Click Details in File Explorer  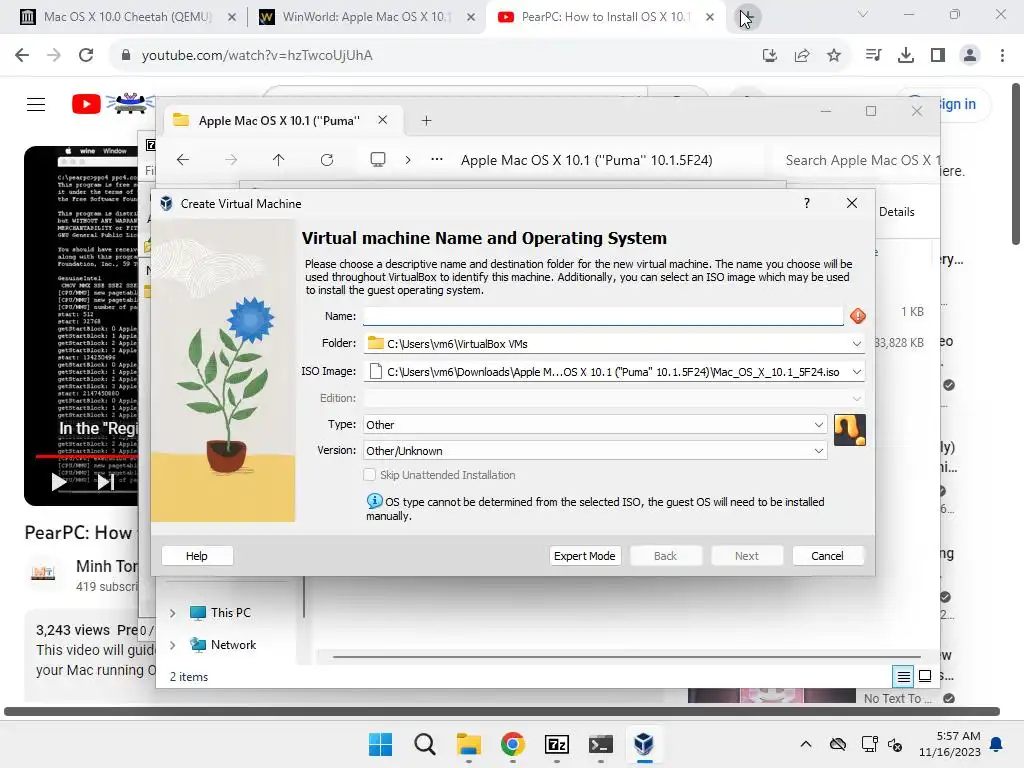coord(896,212)
